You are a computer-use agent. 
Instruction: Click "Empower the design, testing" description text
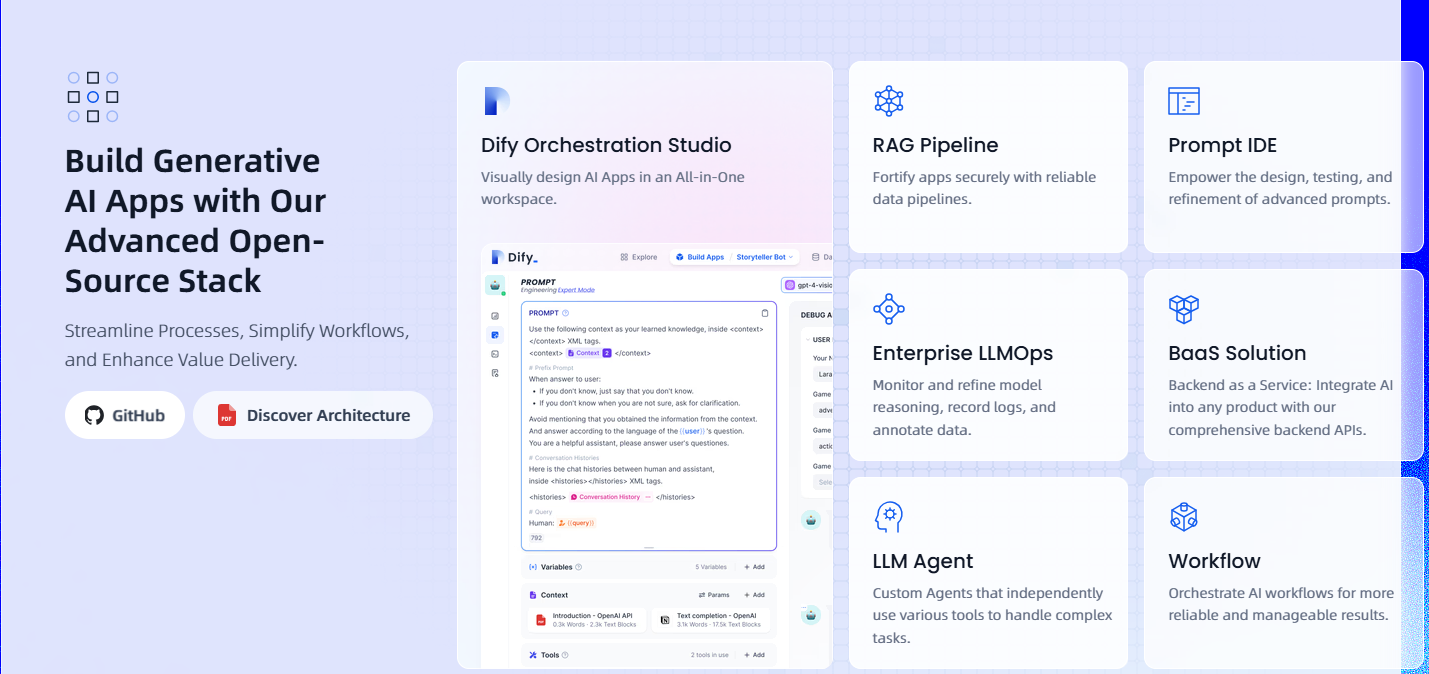1281,188
